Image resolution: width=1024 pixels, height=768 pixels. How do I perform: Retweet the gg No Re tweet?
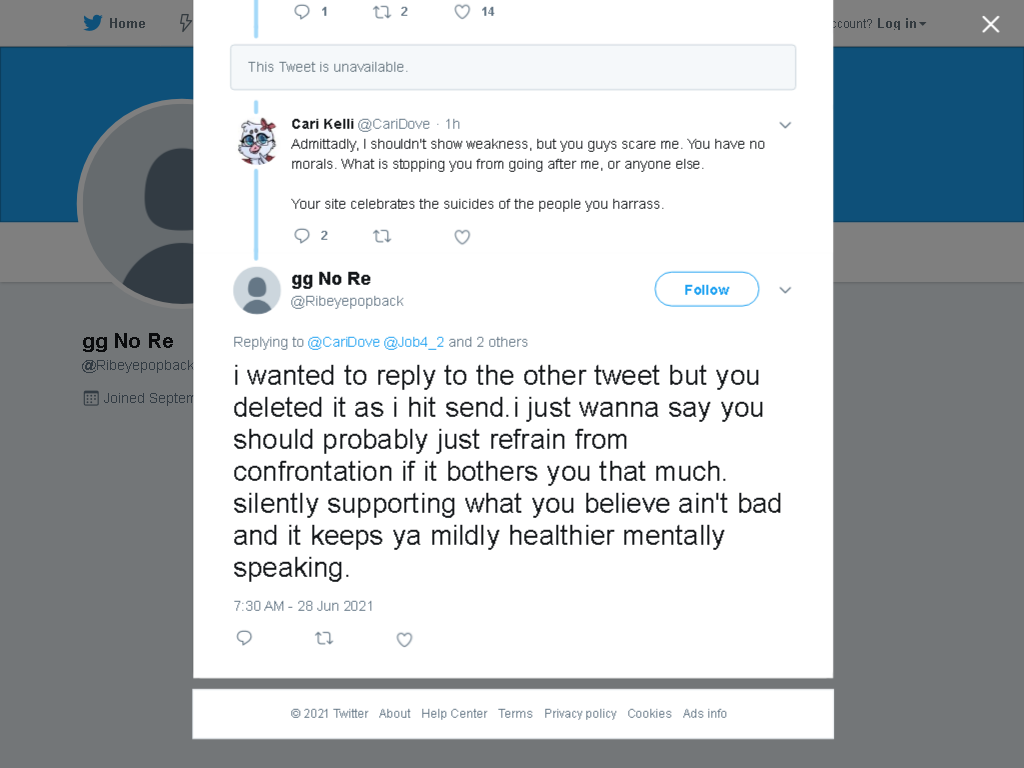[x=324, y=638]
